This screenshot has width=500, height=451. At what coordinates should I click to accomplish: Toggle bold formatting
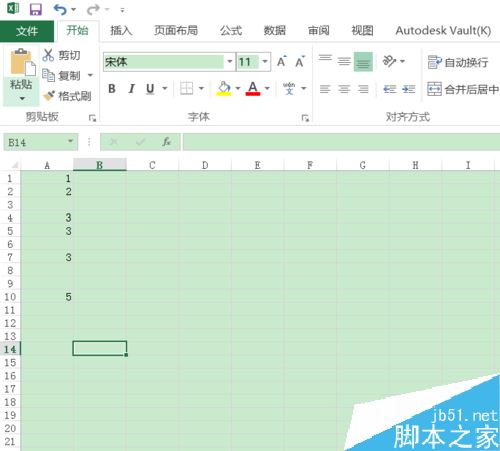(x=112, y=89)
